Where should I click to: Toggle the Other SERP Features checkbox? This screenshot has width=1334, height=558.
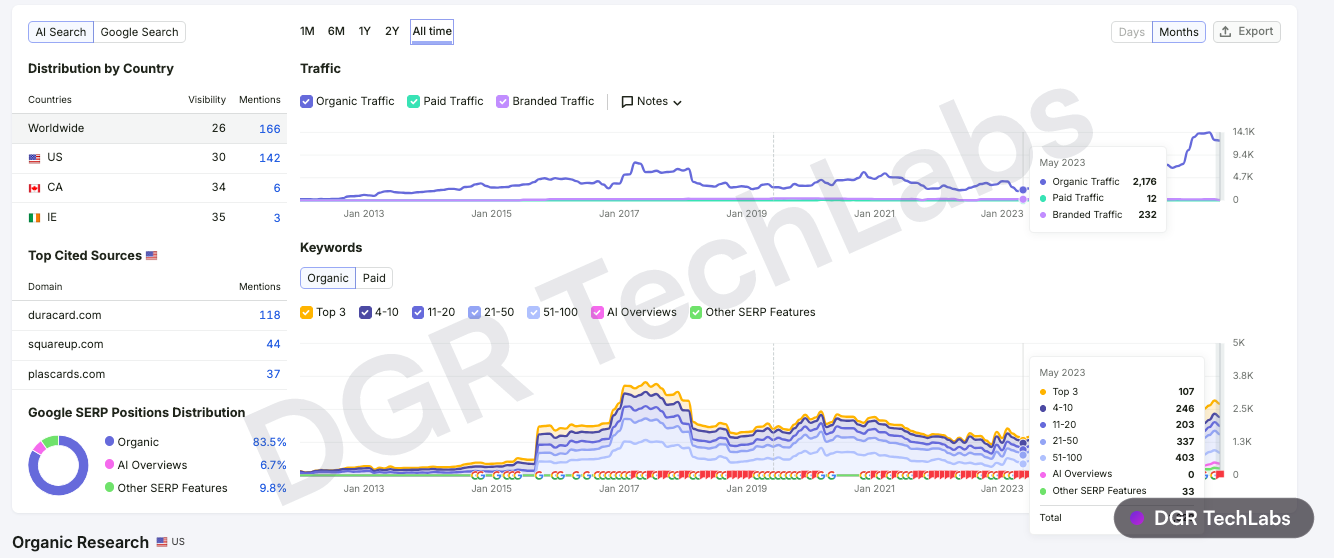click(696, 312)
